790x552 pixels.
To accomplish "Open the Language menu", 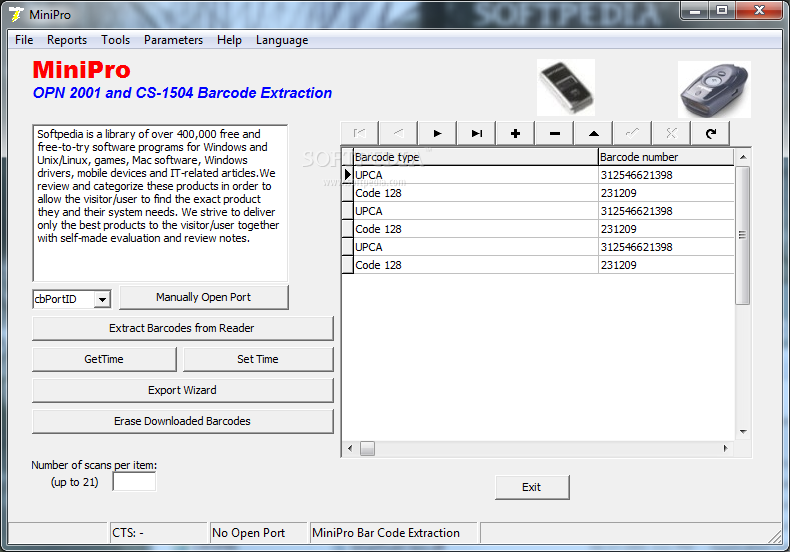I will tap(282, 40).
